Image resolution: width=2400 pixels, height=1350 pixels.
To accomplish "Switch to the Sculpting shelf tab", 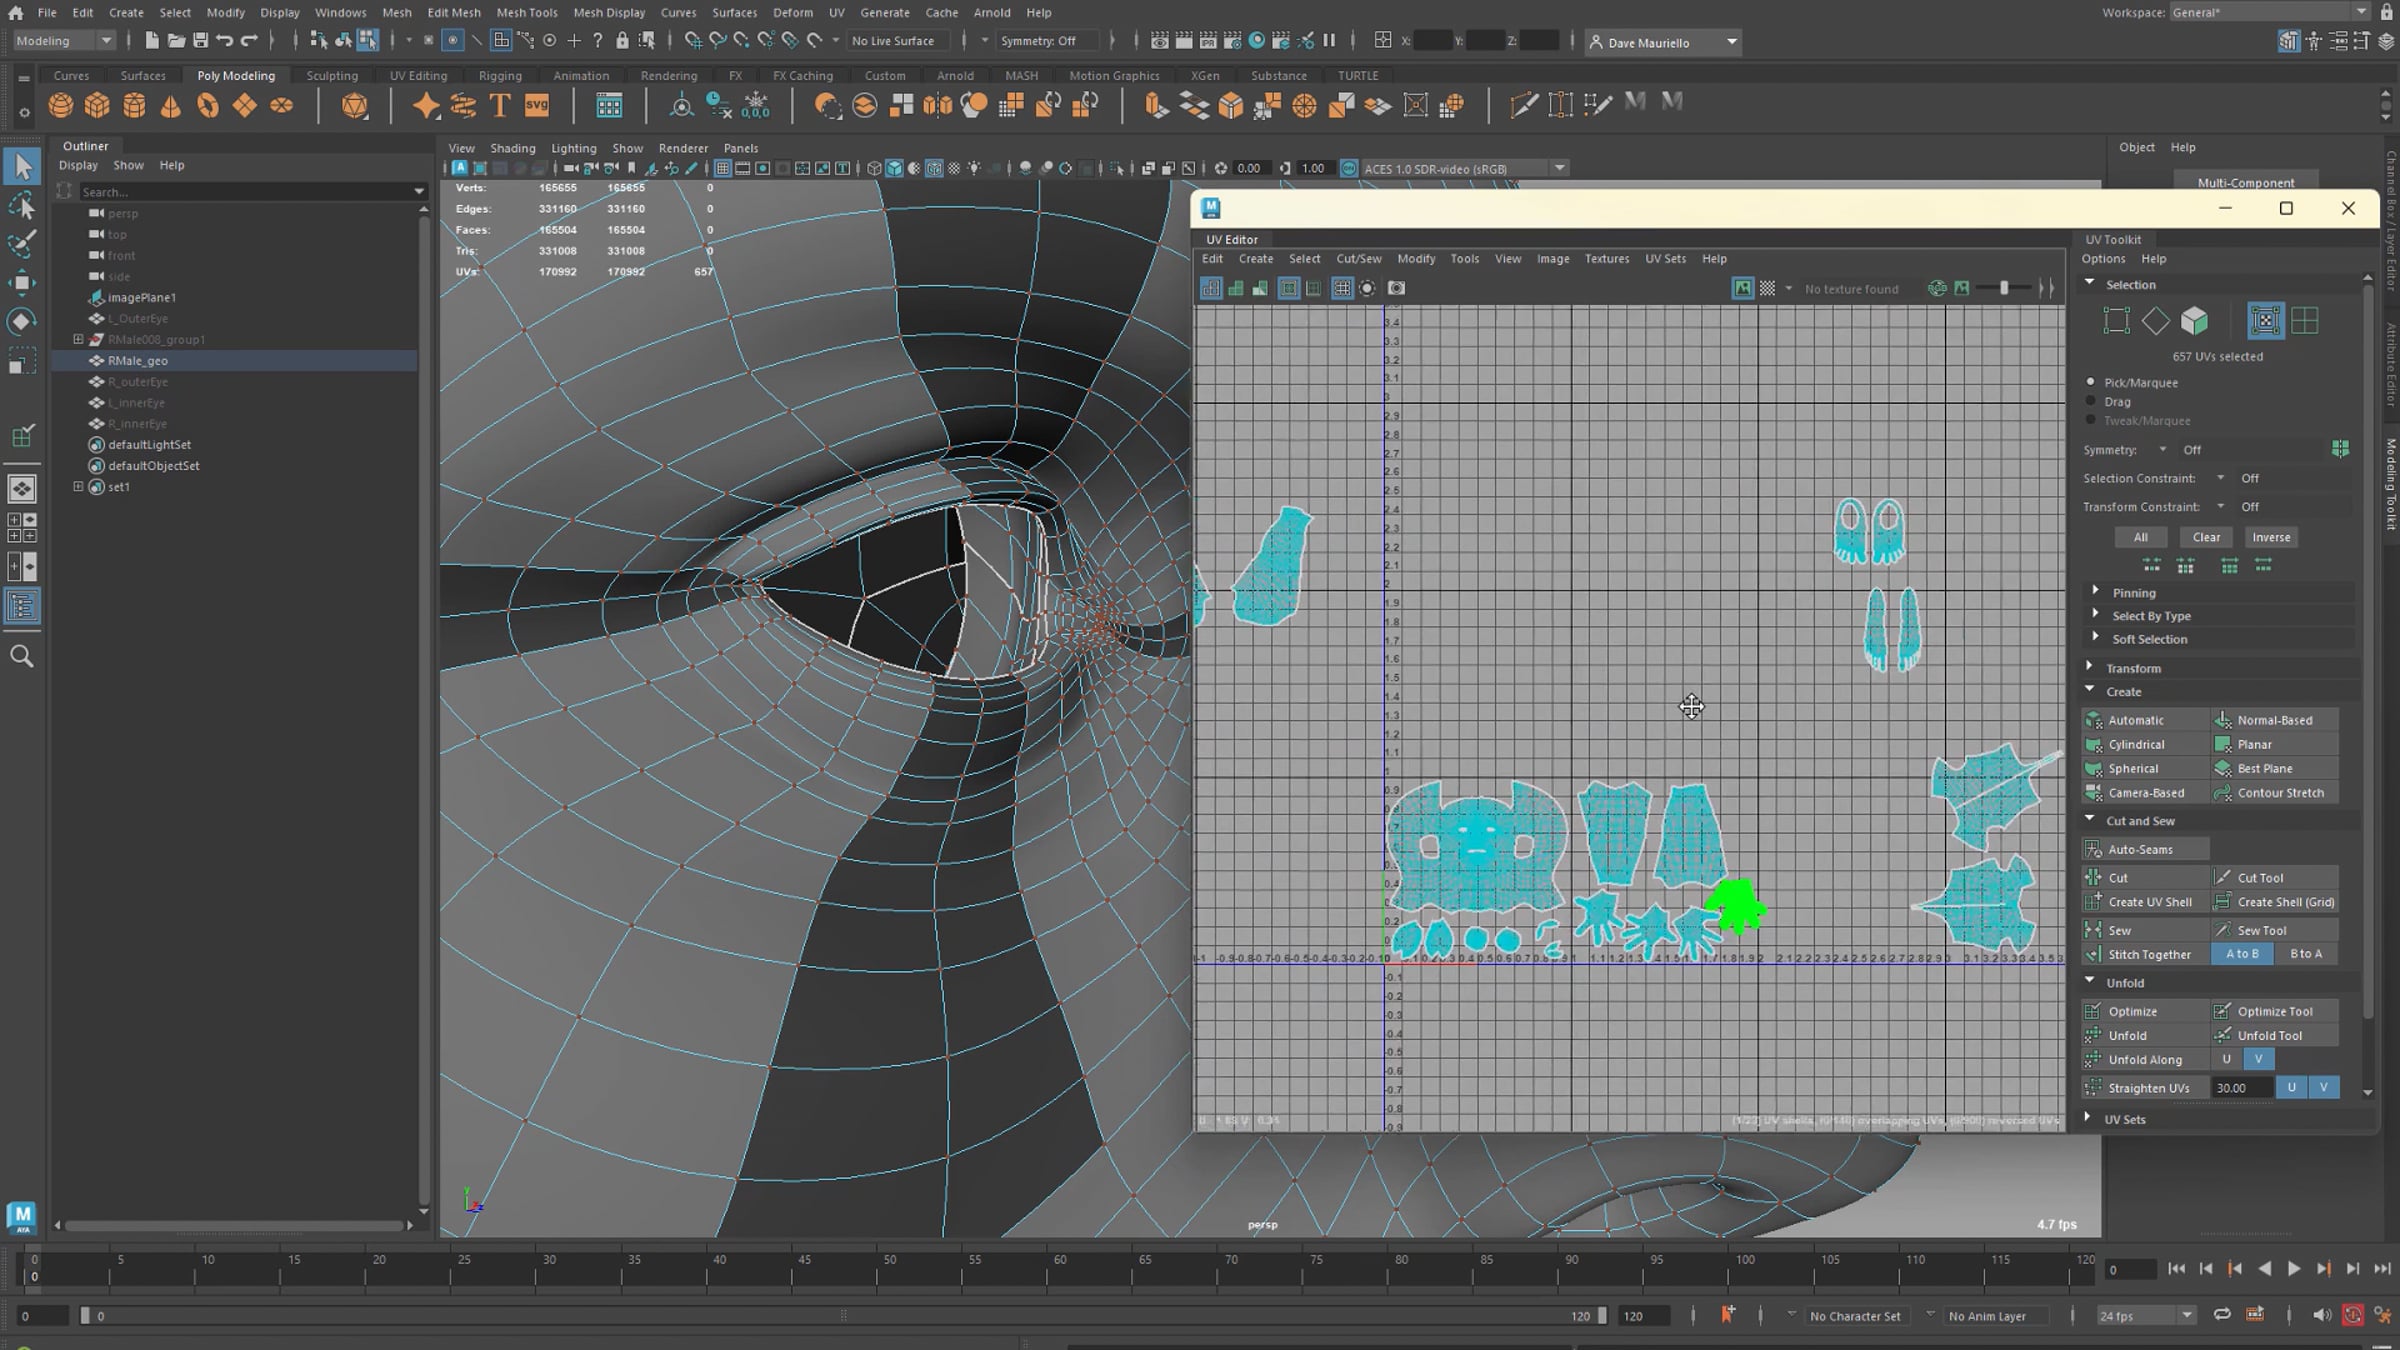I will (331, 75).
